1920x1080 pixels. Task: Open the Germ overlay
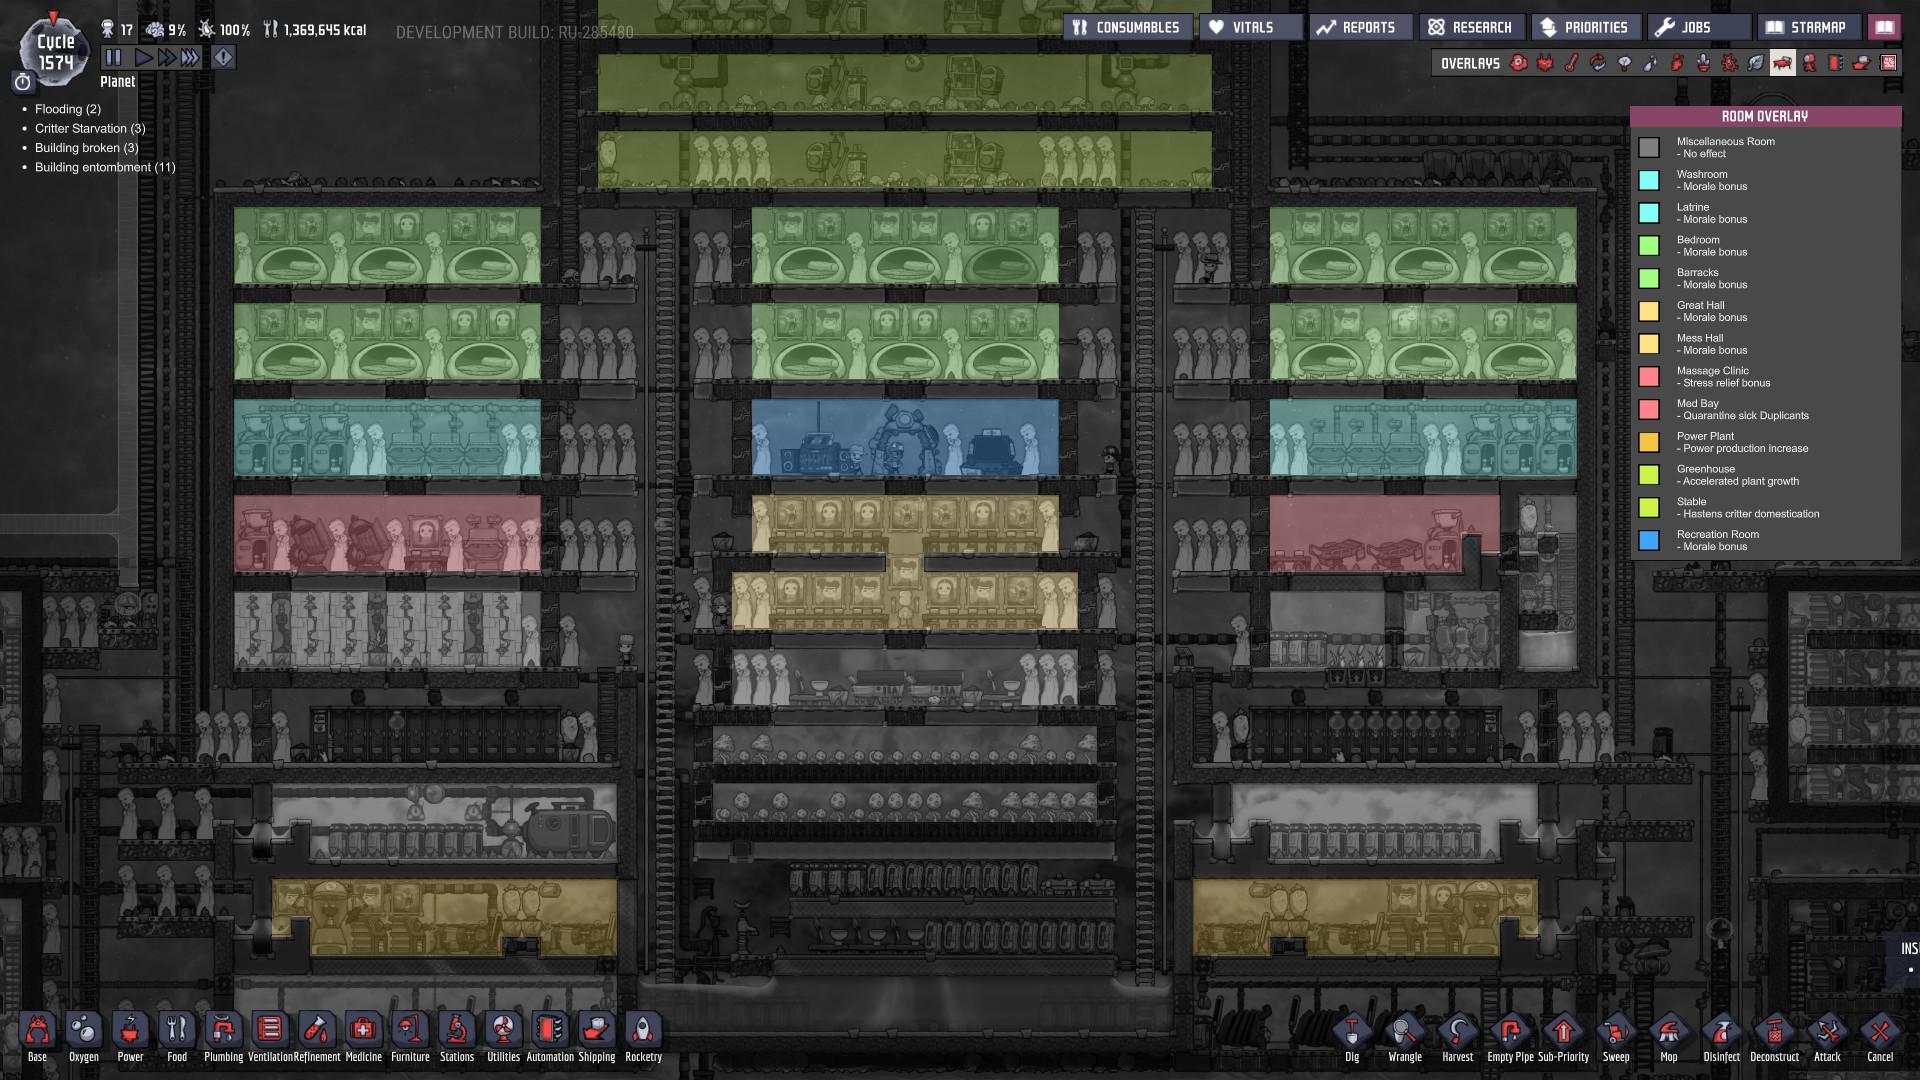click(1729, 63)
